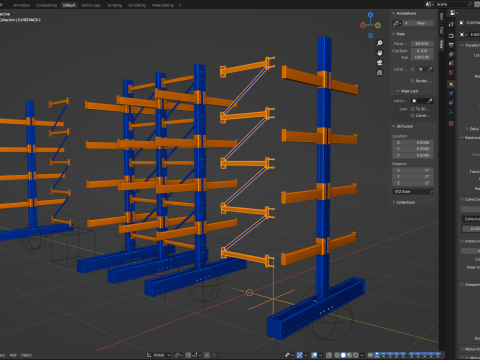Screen dimensions: 480x360
Task: Click the zoom magnifier viewport icon
Action: pos(379,43)
